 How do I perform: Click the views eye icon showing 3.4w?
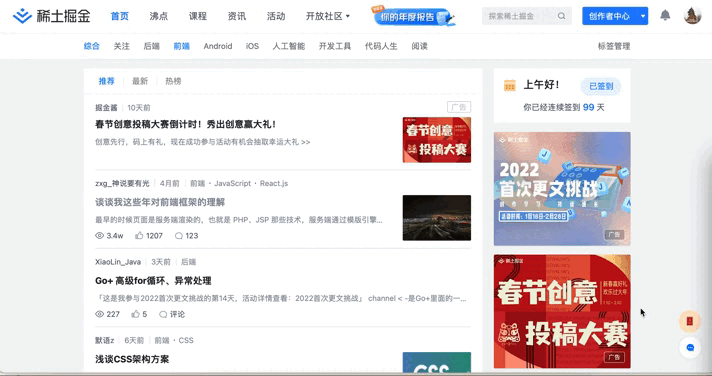point(99,236)
